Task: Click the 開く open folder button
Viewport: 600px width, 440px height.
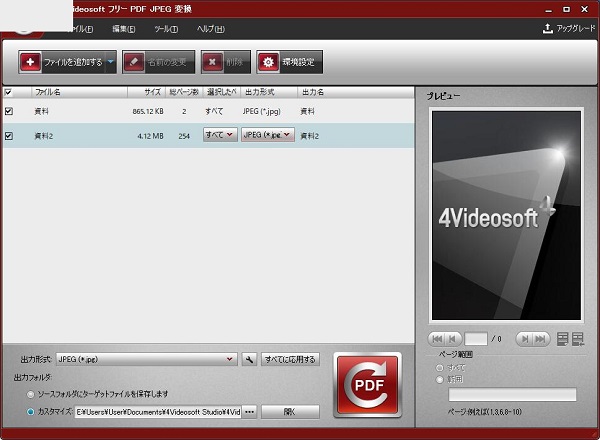Action: [x=290, y=411]
